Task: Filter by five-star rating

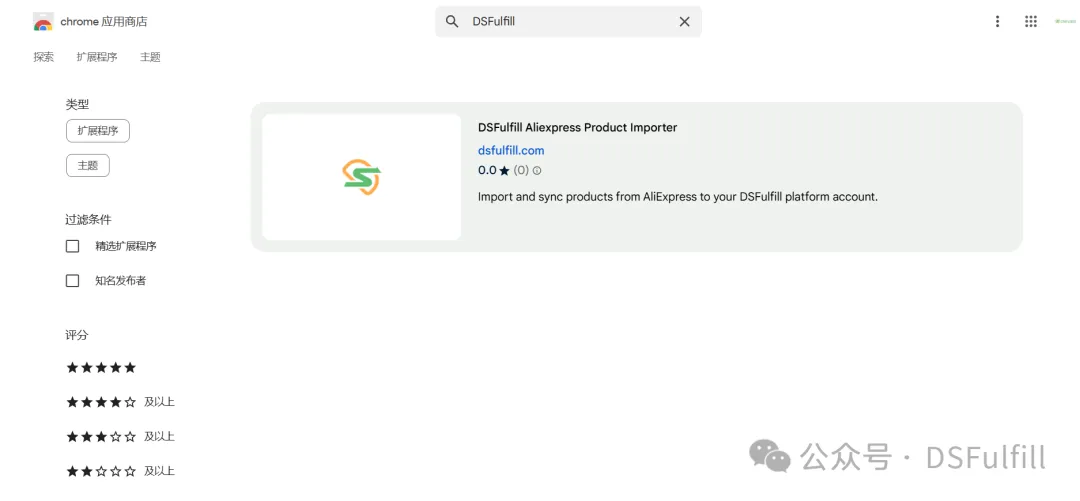Action: [x=101, y=368]
